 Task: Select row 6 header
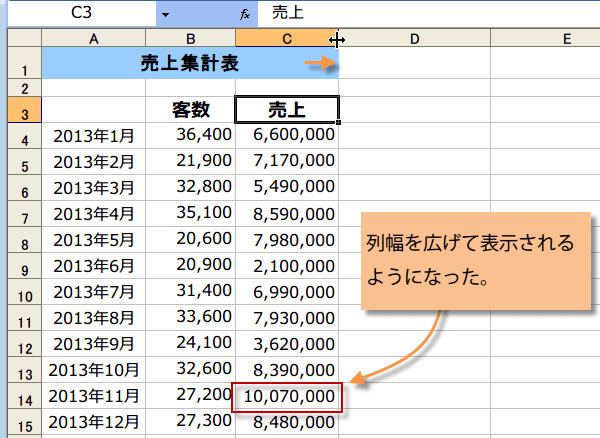pyautogui.click(x=24, y=188)
